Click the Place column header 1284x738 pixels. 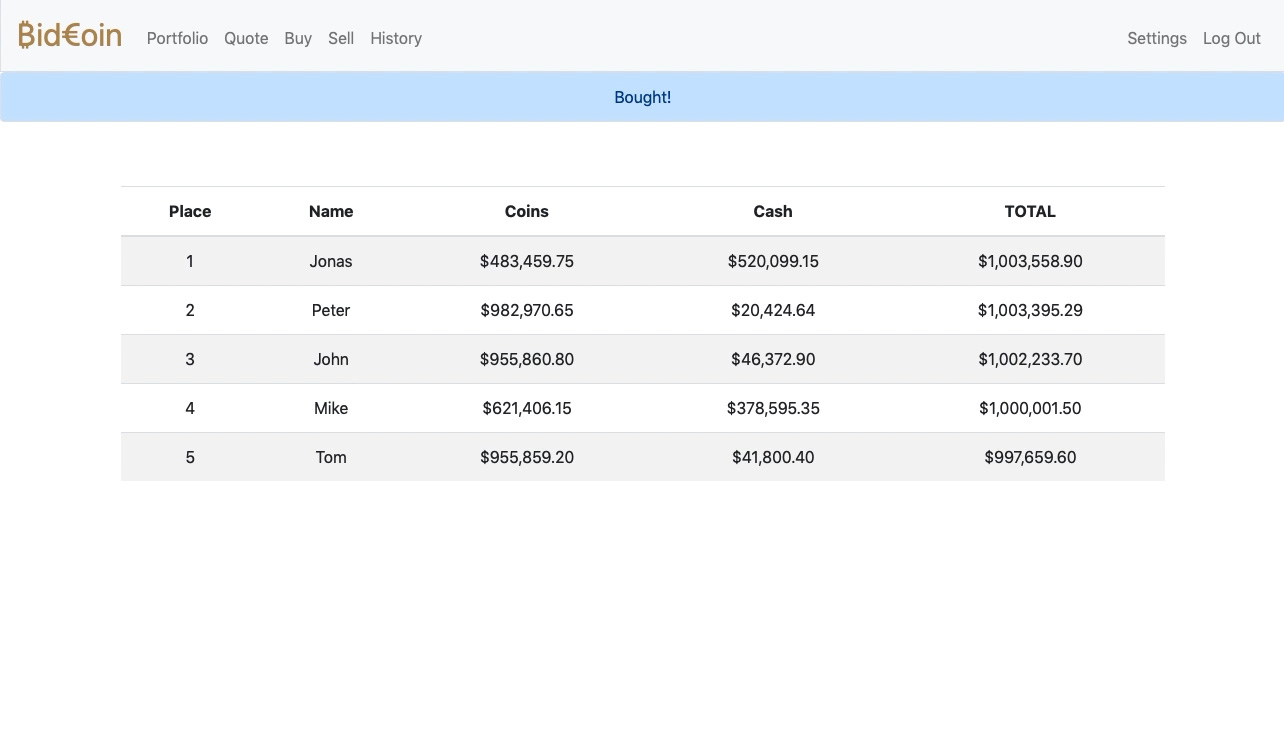(190, 211)
